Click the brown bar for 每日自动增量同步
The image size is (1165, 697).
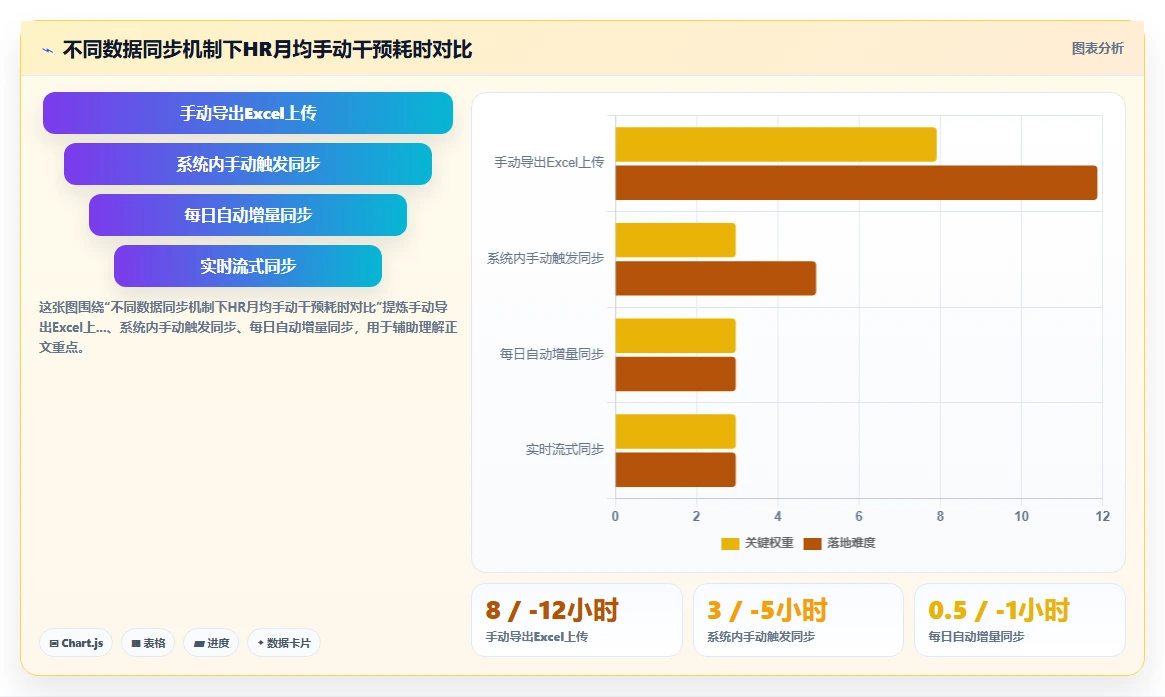[675, 374]
